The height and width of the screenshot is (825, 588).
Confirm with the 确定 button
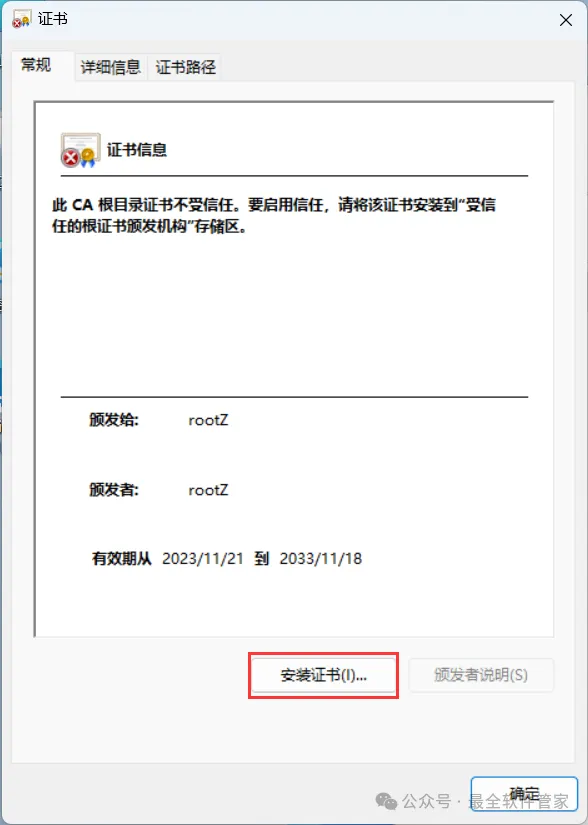[524, 794]
